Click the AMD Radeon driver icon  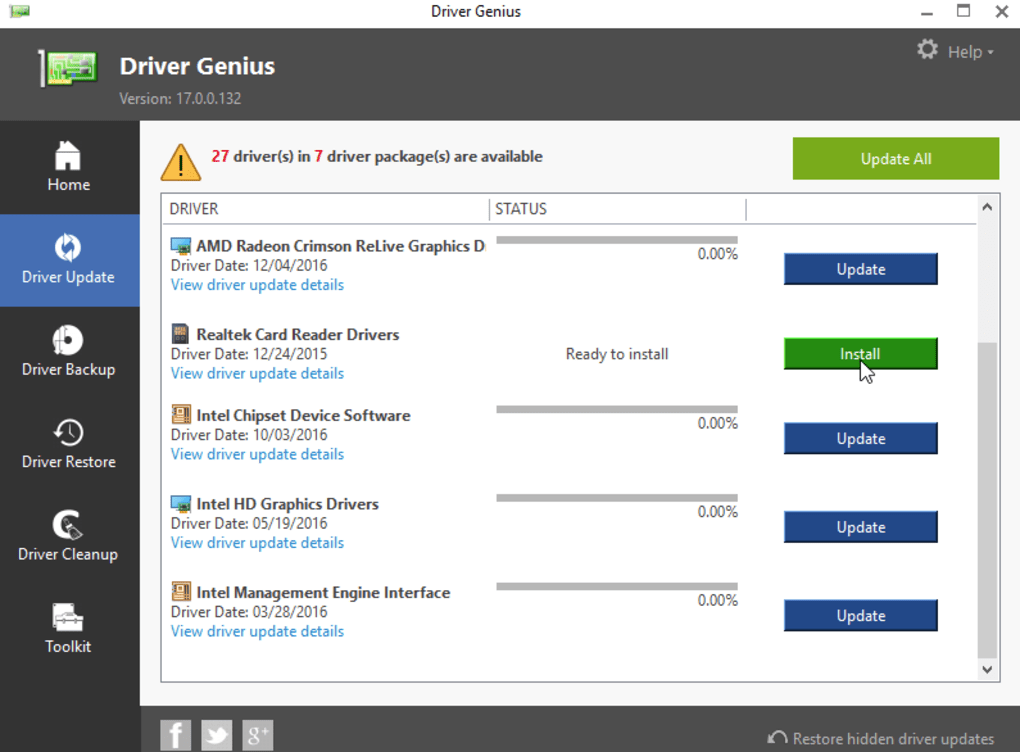pos(181,246)
